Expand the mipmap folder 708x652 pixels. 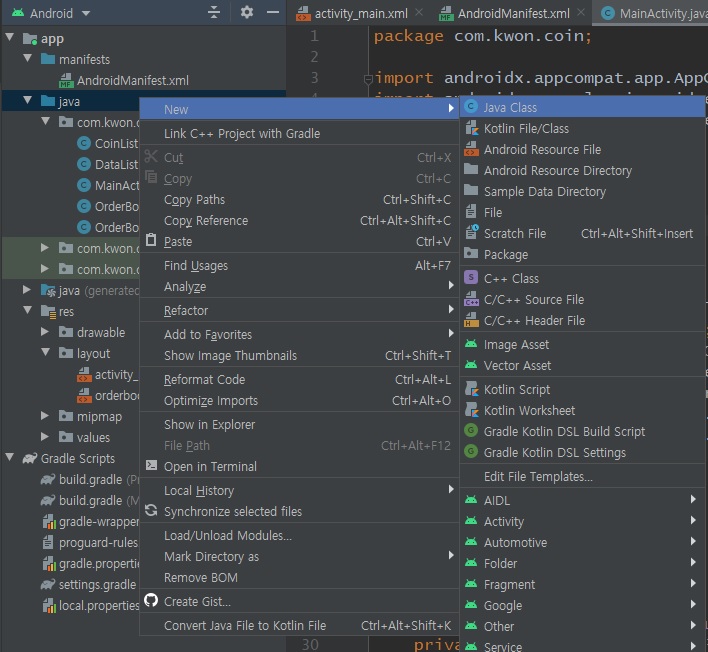45,416
